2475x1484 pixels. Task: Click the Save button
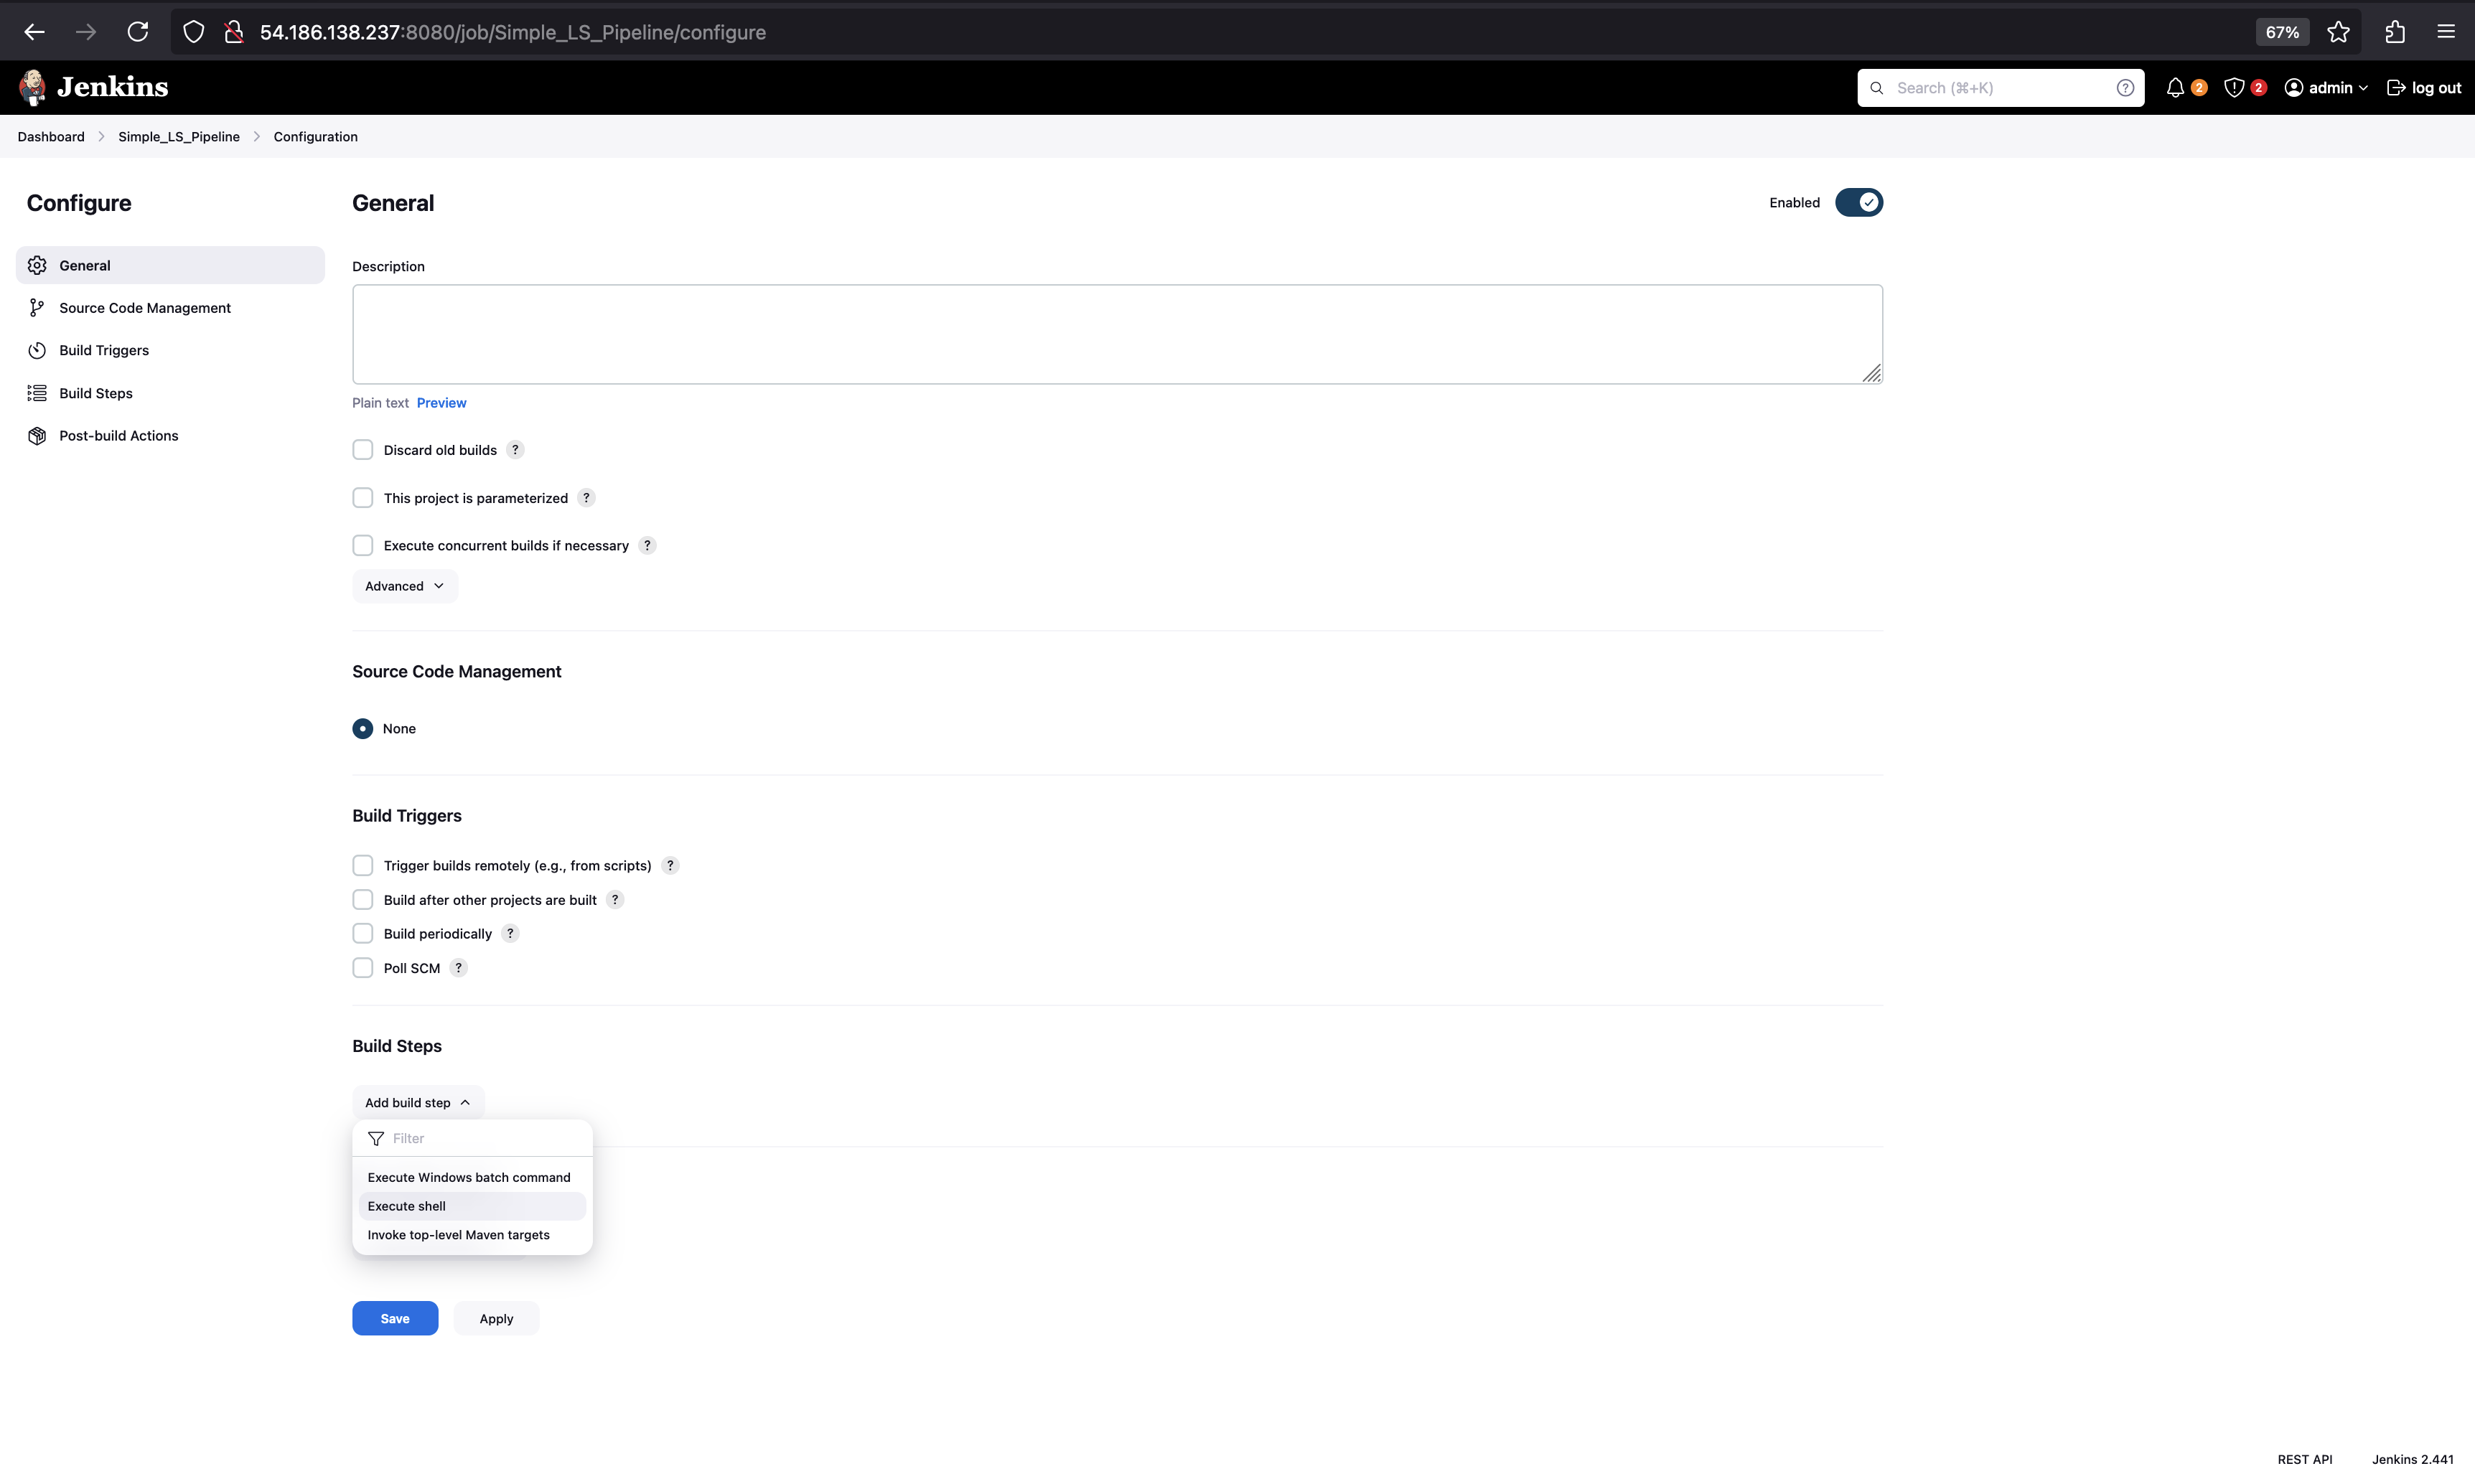point(394,1319)
